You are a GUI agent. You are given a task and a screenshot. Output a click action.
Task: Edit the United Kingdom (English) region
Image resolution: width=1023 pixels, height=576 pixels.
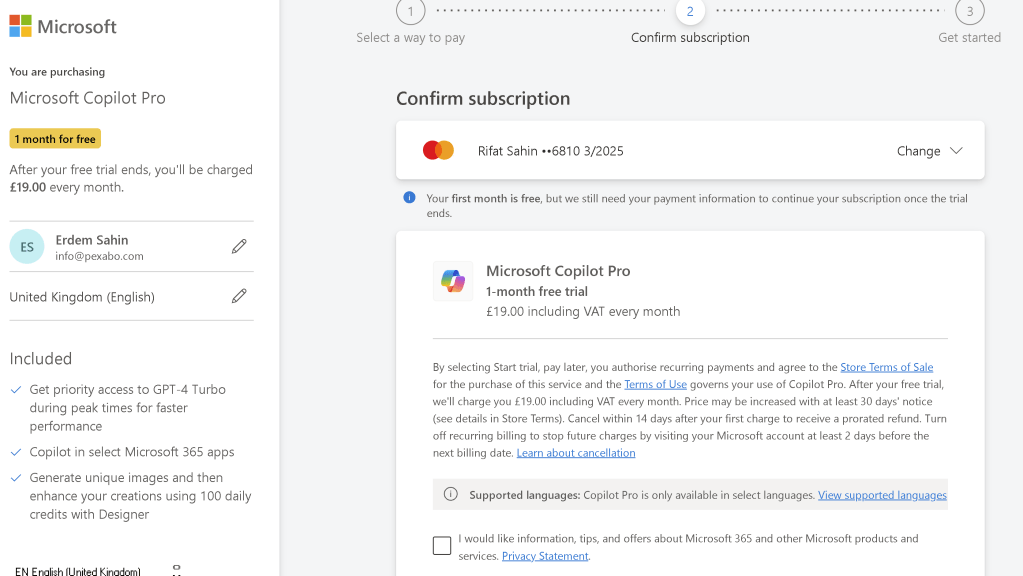[x=239, y=296]
